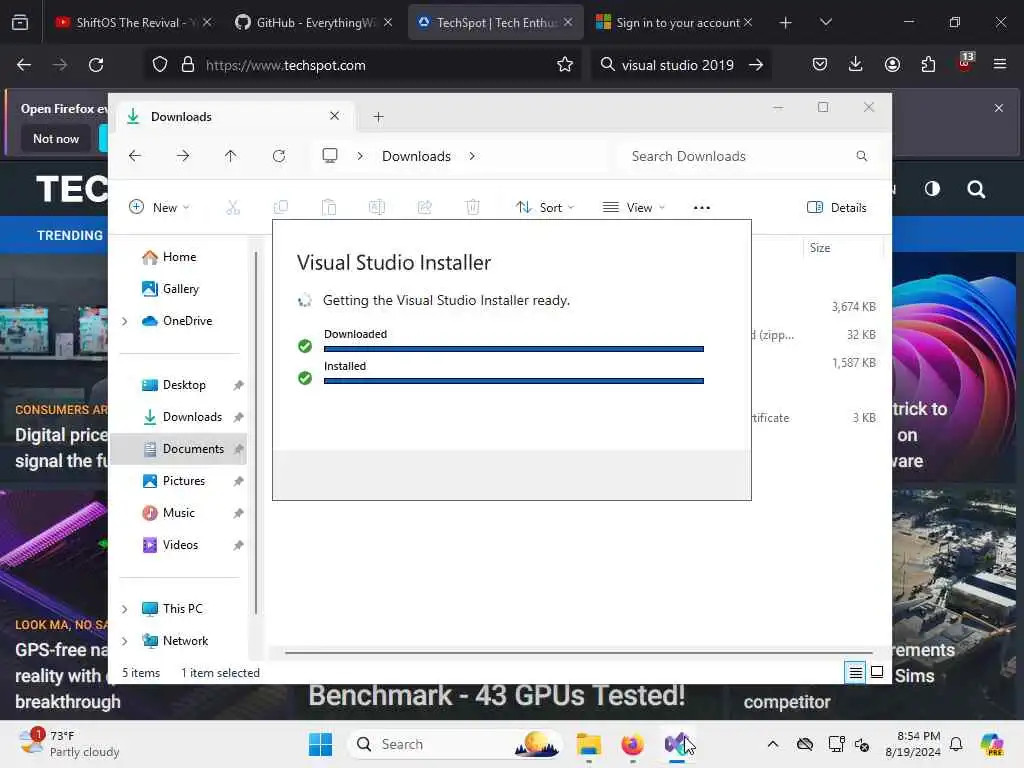1024x768 pixels.
Task: Click the Firefox View icon in tab bar
Action: [x=20, y=23]
